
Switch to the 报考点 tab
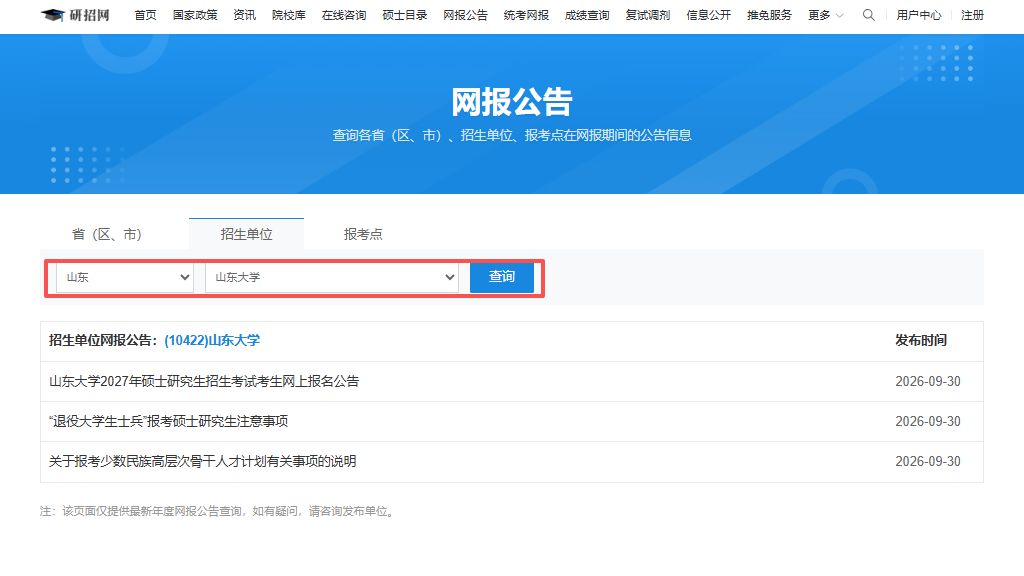[363, 234]
